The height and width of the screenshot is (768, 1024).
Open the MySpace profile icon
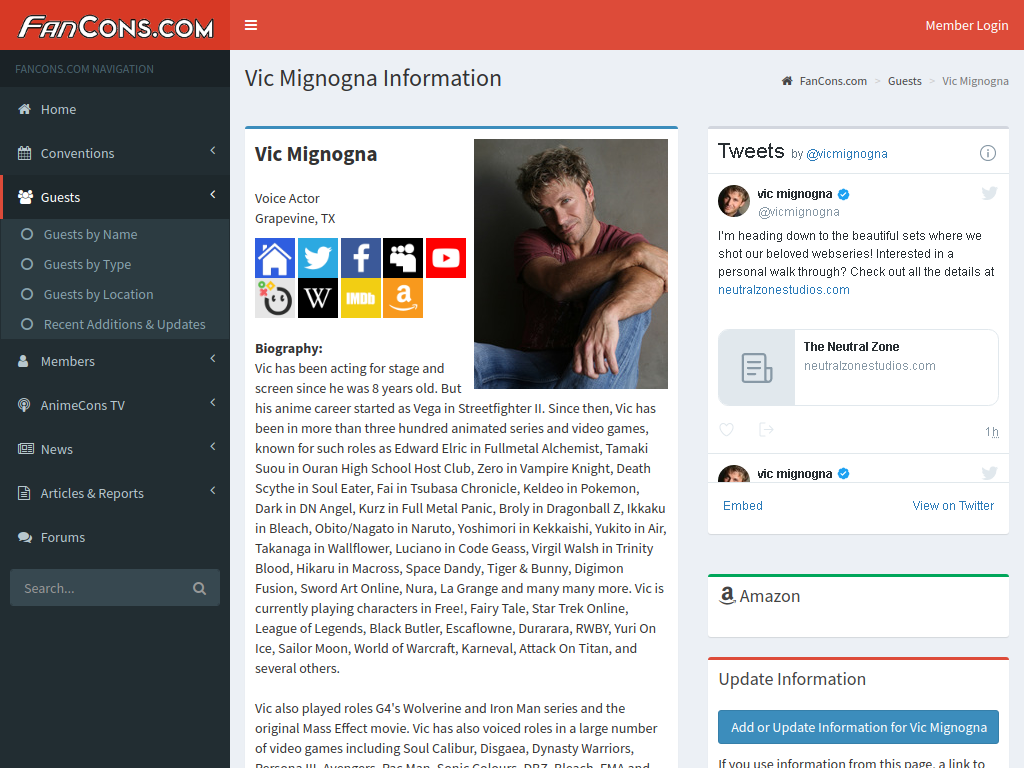403,258
